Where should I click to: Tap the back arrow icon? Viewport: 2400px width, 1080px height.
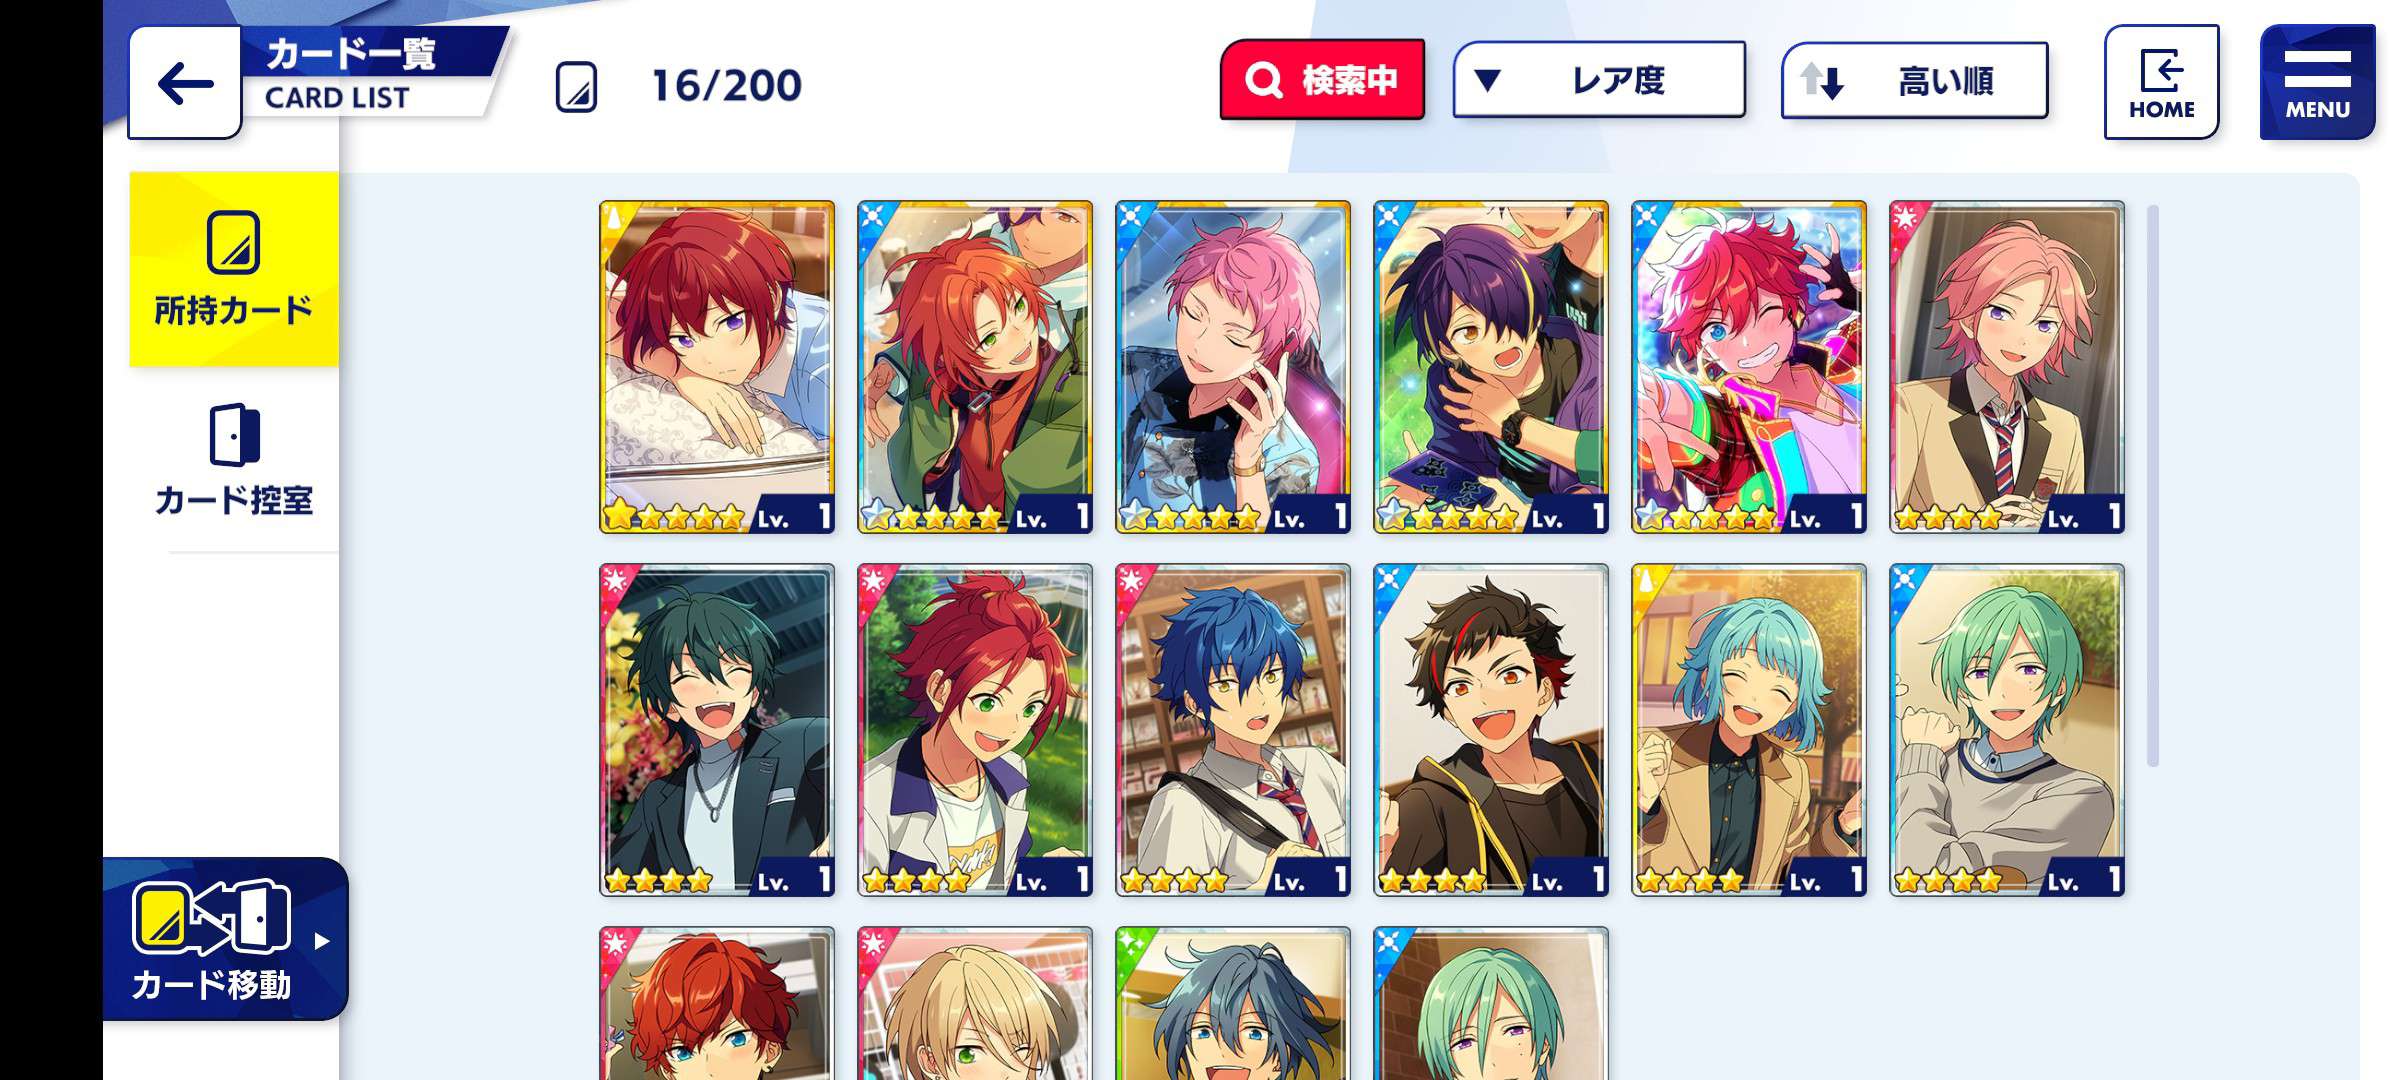coord(185,83)
